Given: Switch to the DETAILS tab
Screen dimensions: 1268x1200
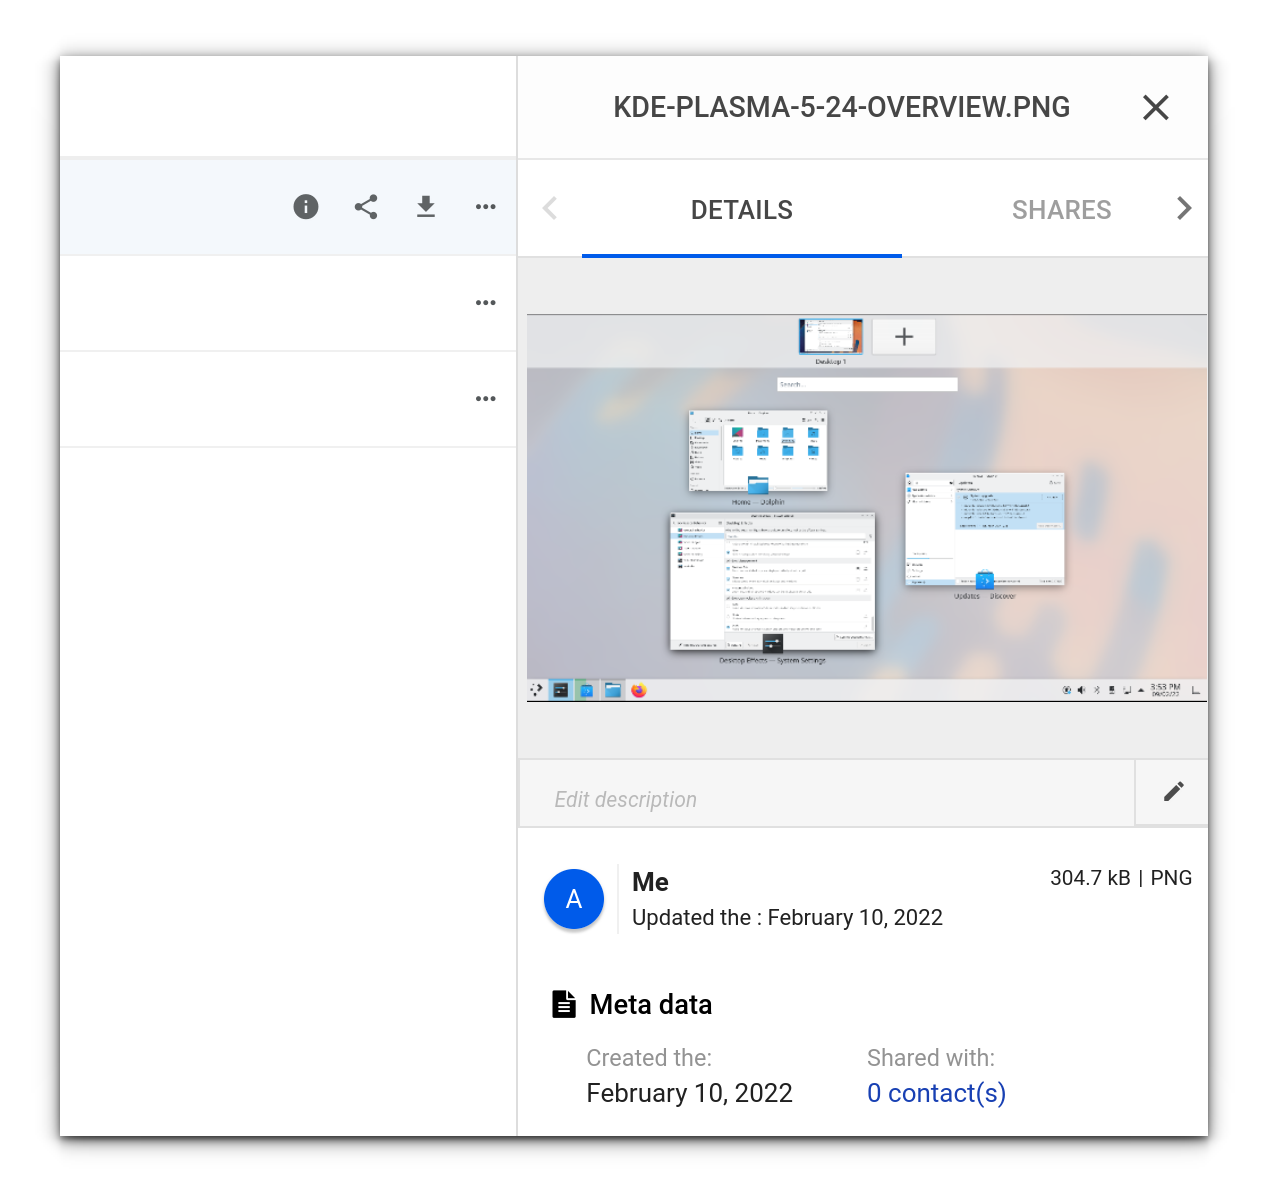Looking at the screenshot, I should [x=741, y=210].
